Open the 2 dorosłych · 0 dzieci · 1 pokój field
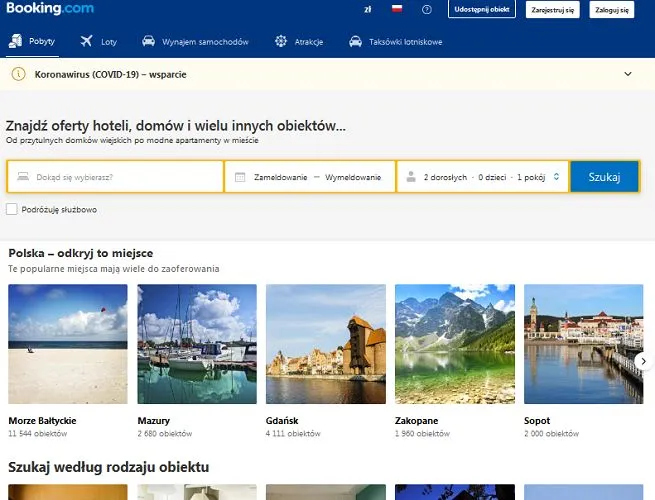 coord(482,177)
